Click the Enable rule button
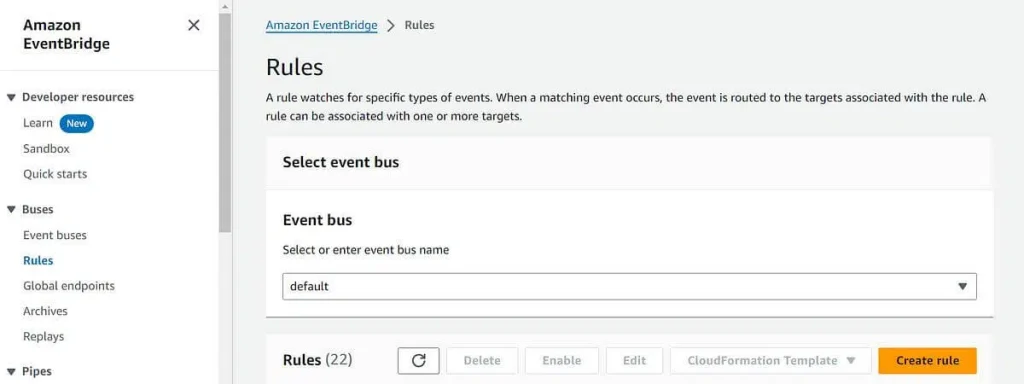This screenshot has height=384, width=1024. [x=562, y=360]
